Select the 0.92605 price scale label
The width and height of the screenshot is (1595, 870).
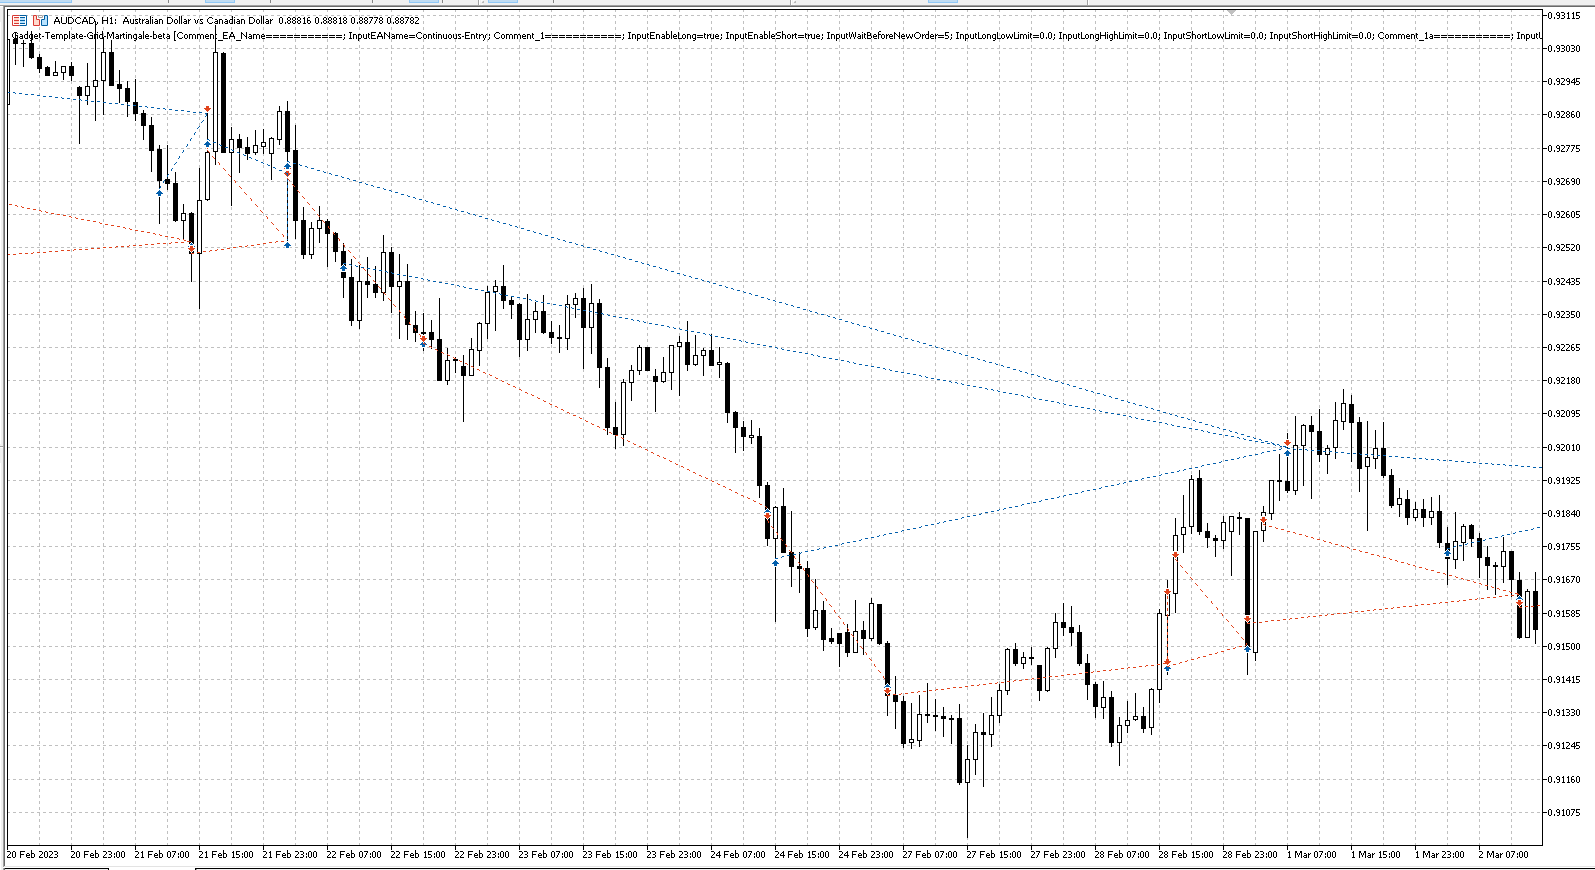pos(1563,215)
